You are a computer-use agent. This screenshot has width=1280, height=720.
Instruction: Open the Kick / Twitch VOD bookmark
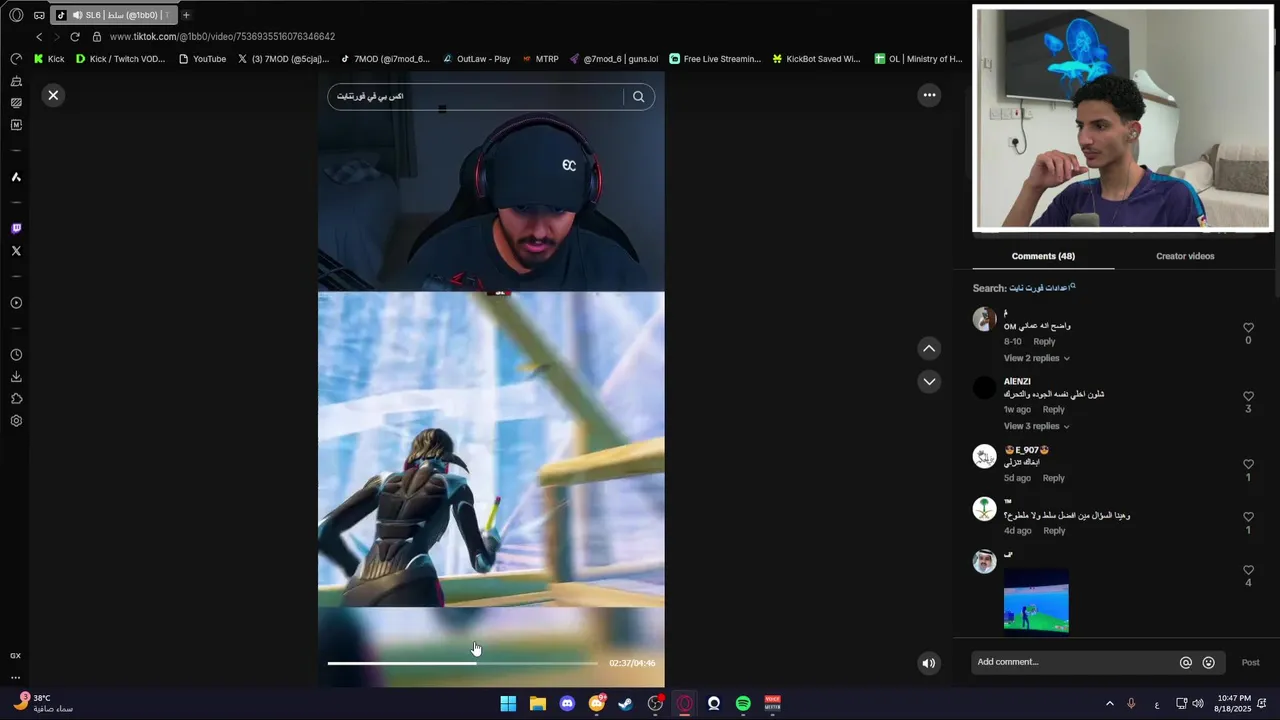click(x=120, y=59)
